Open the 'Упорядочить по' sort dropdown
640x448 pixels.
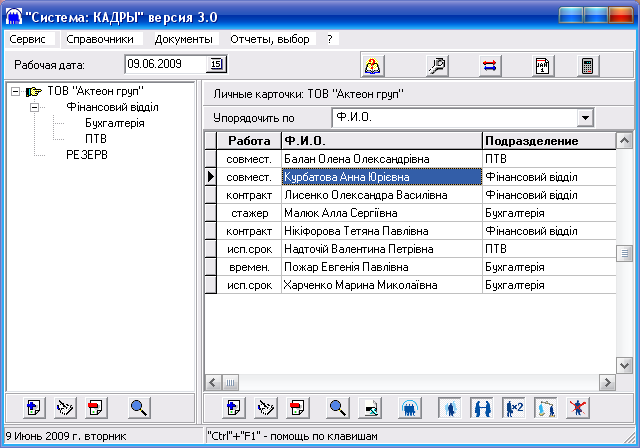(x=584, y=118)
